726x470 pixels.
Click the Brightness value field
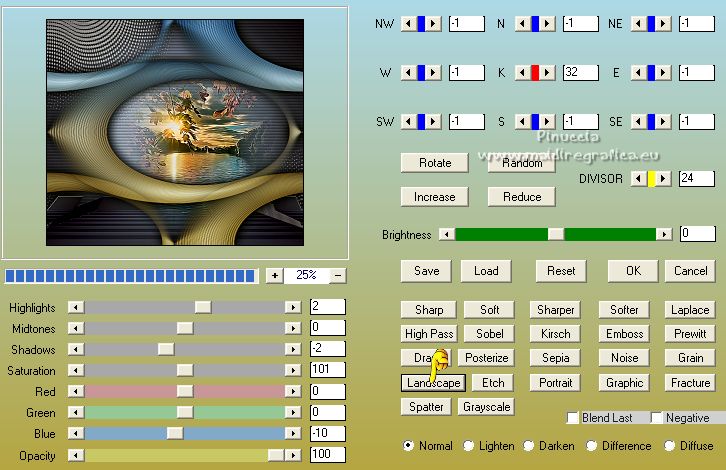click(698, 234)
